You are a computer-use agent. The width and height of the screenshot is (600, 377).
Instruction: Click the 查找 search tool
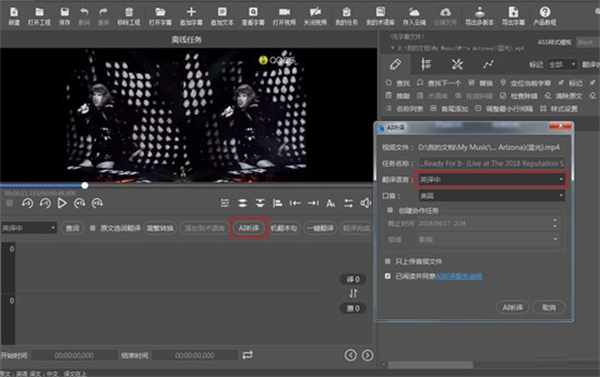(x=398, y=83)
